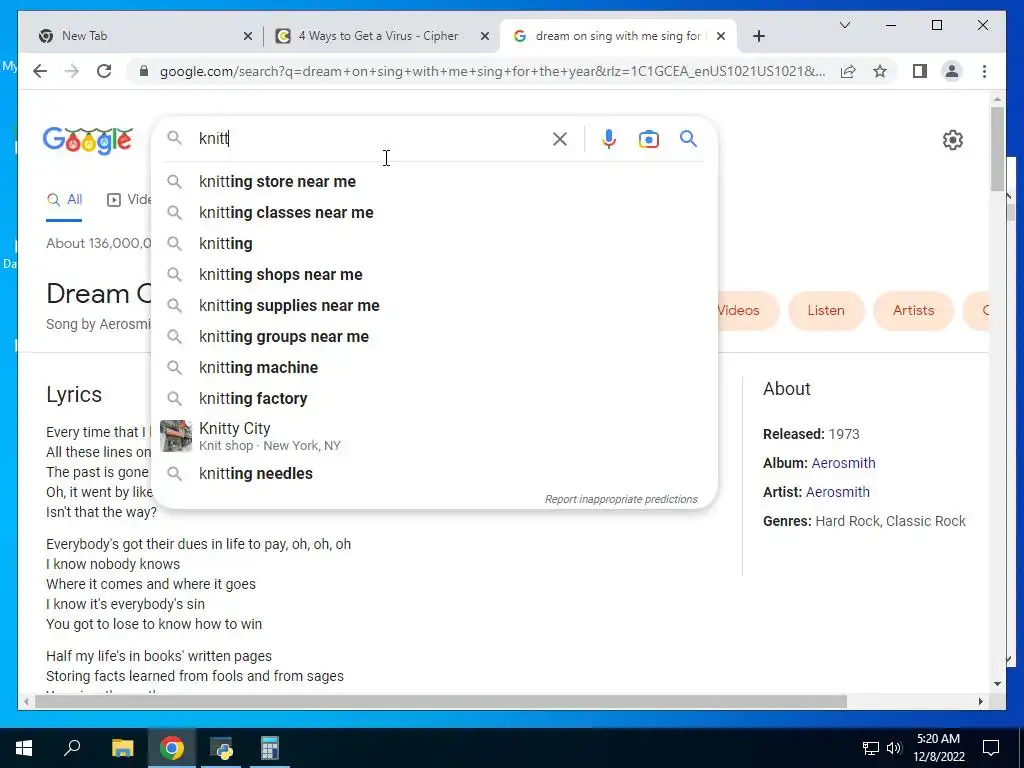Choose suggestion knitting shops near me

434,274
